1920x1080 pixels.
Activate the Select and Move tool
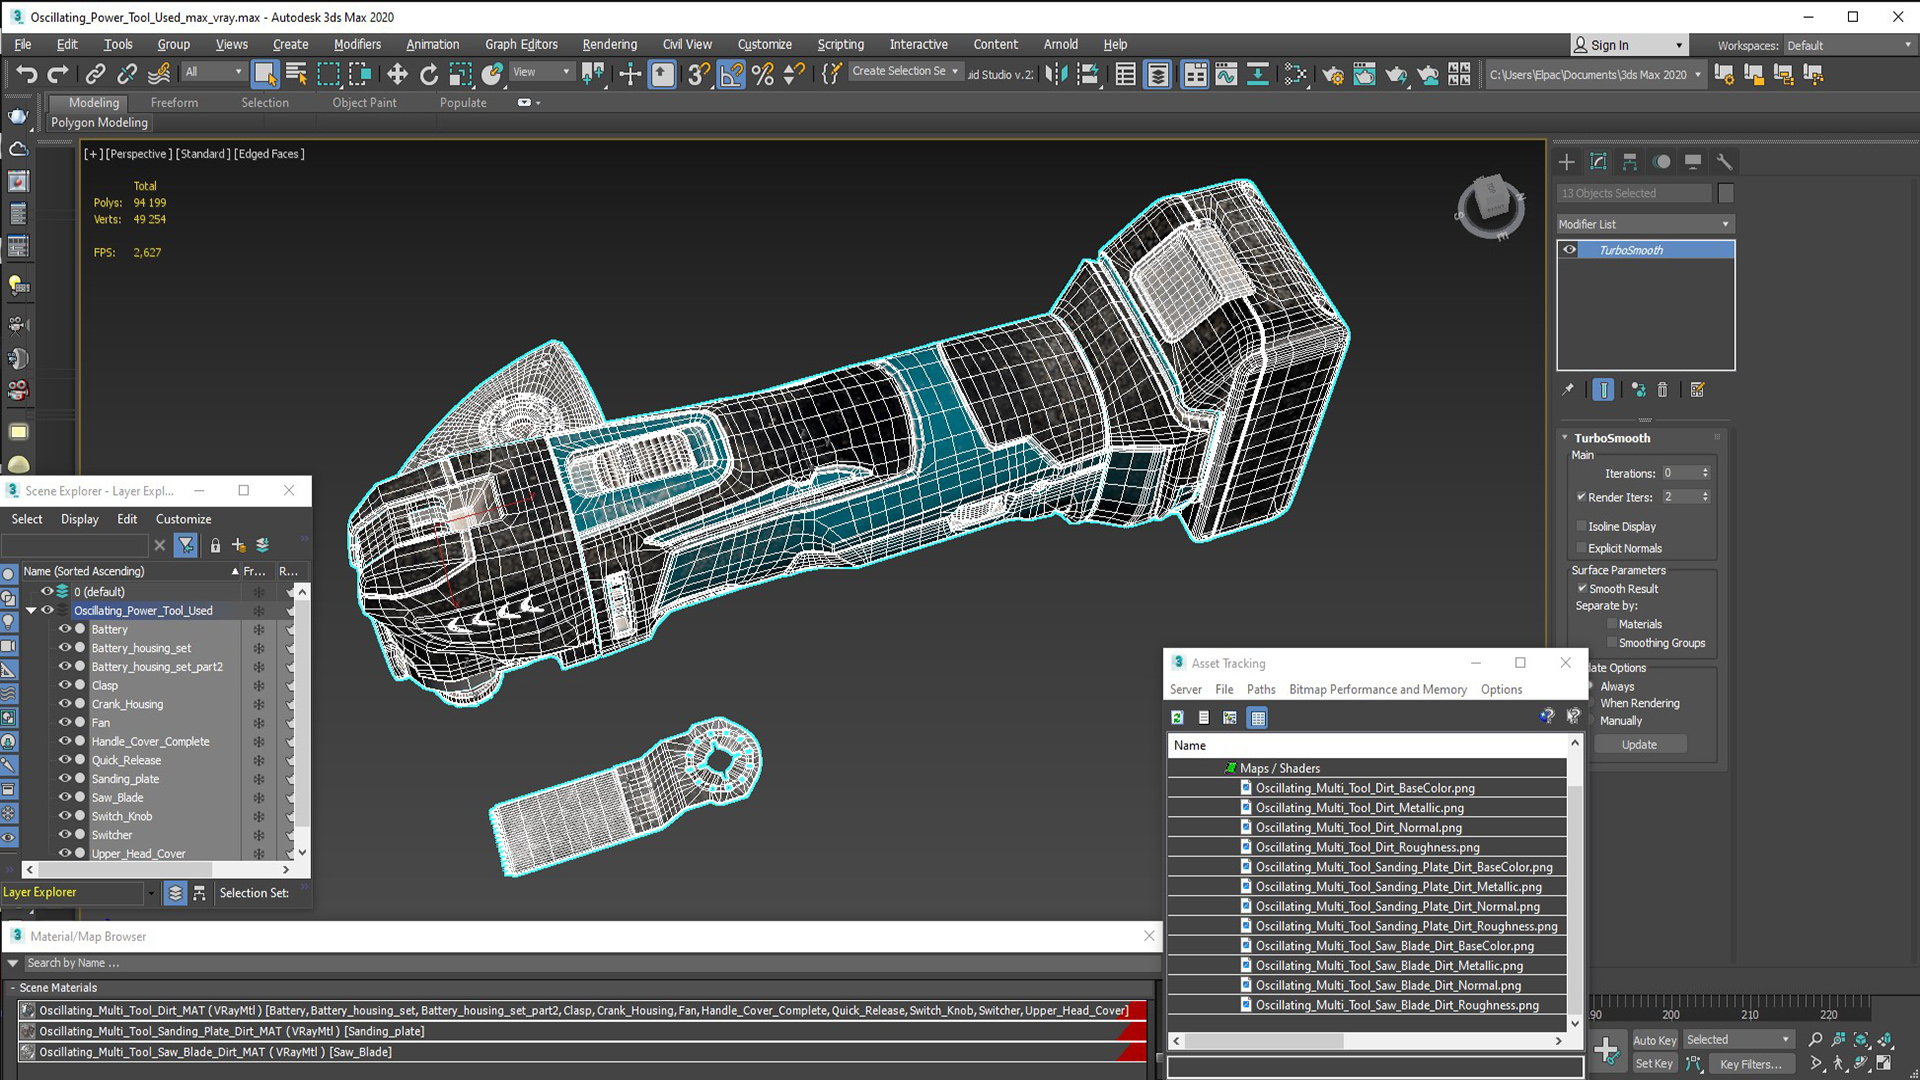(x=397, y=74)
